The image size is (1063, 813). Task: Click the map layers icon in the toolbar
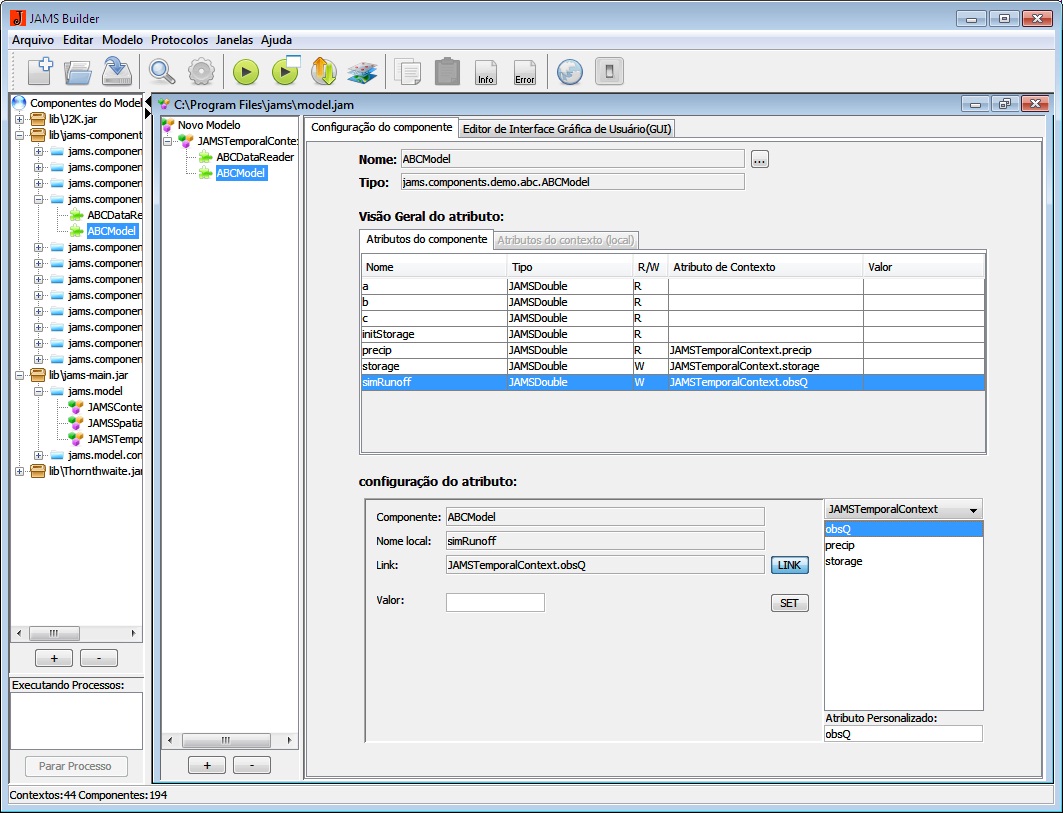[x=361, y=72]
